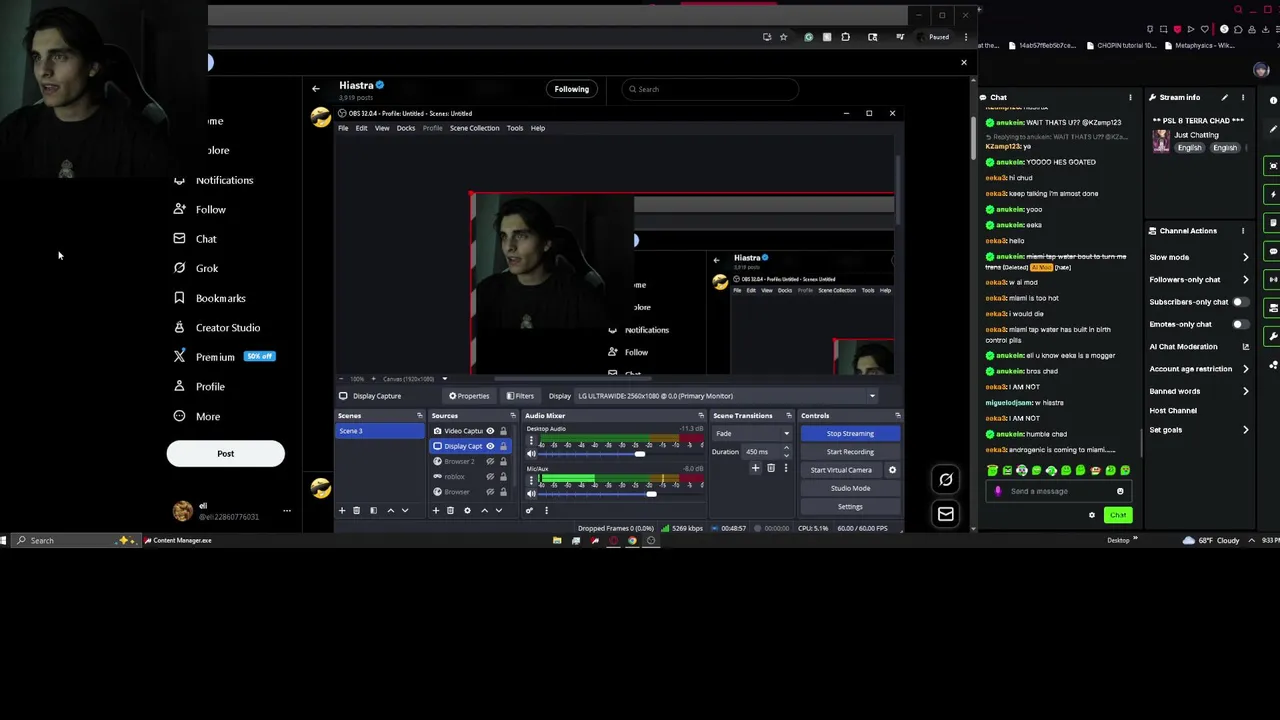
Task: Open Chat panel three-dots menu
Action: 1130,98
